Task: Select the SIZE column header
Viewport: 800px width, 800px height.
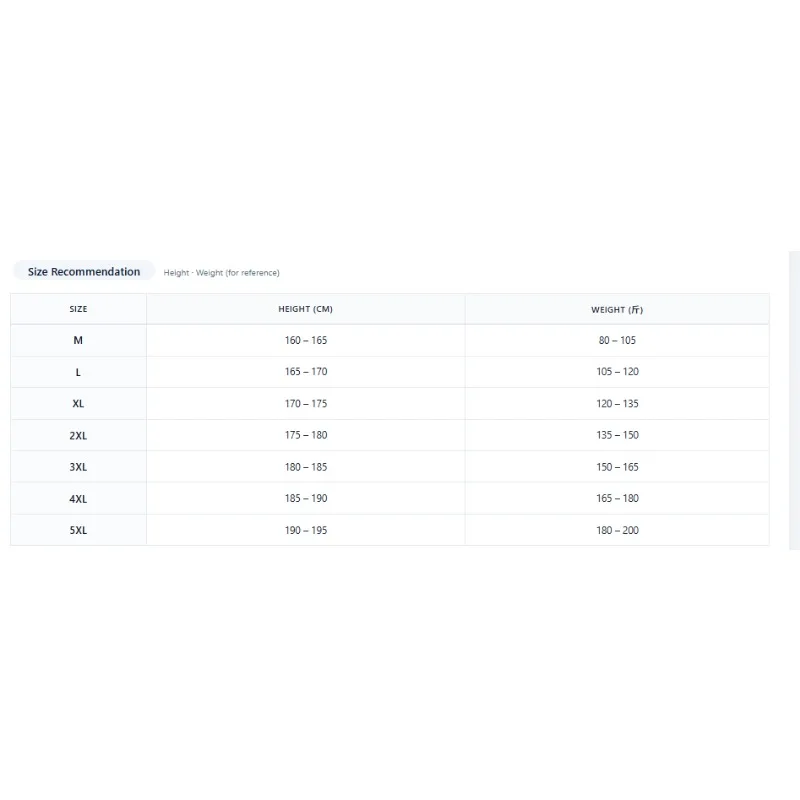Action: pyautogui.click(x=78, y=309)
